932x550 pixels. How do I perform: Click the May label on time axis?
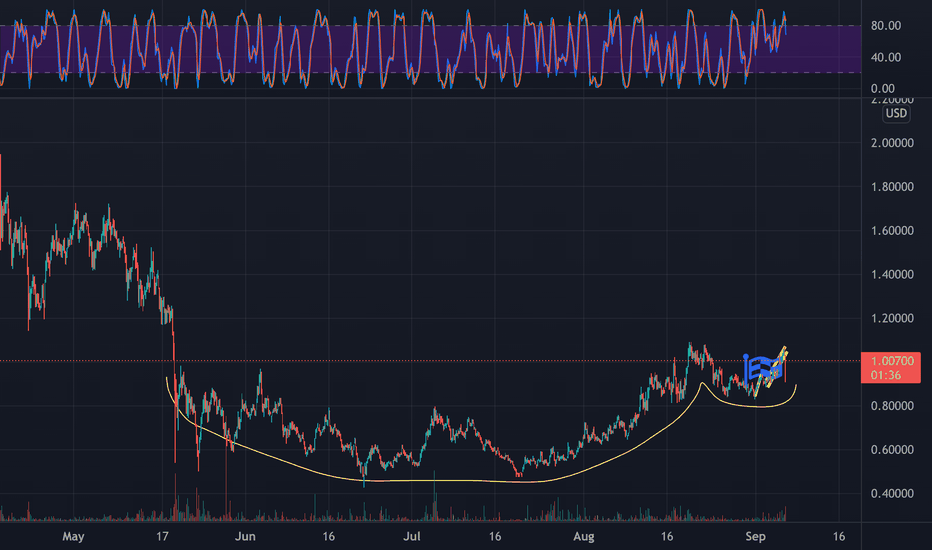tap(73, 536)
